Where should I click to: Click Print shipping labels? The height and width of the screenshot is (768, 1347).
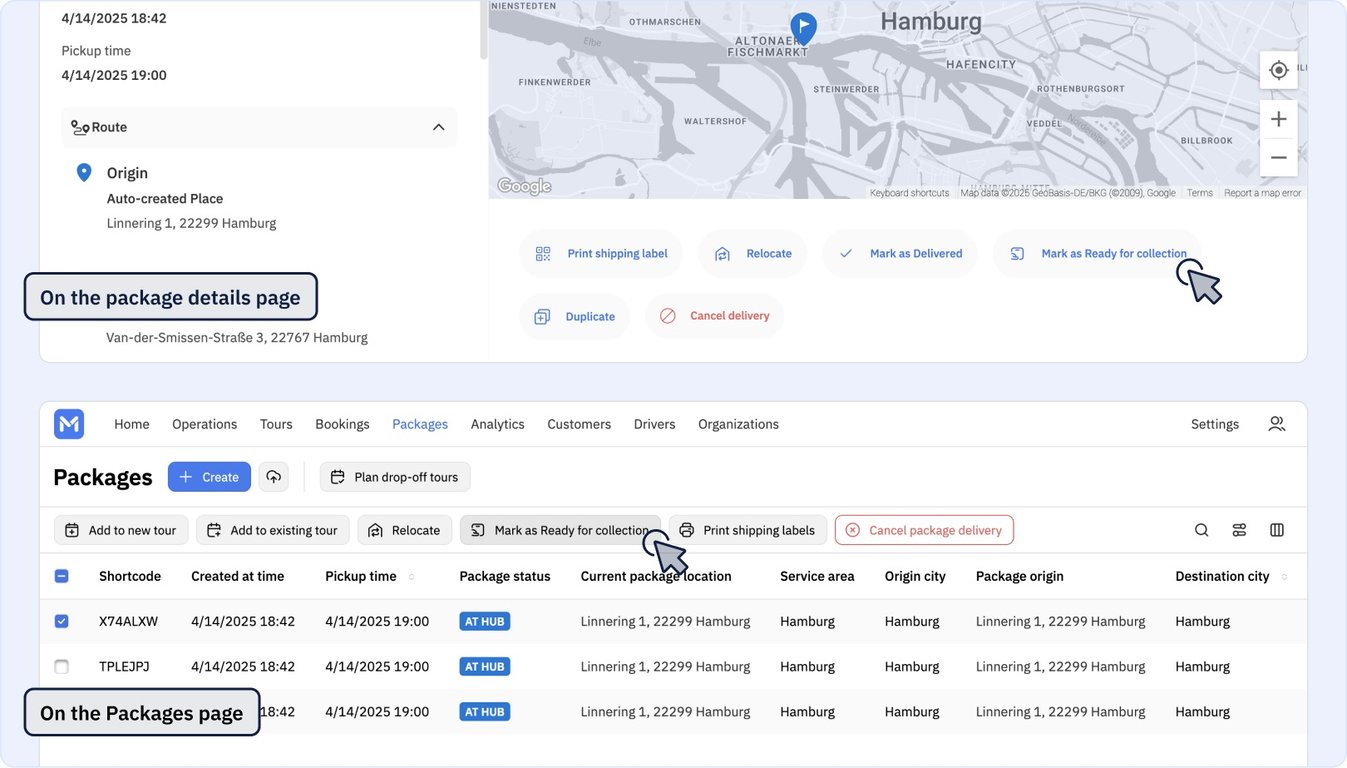[x=748, y=530]
